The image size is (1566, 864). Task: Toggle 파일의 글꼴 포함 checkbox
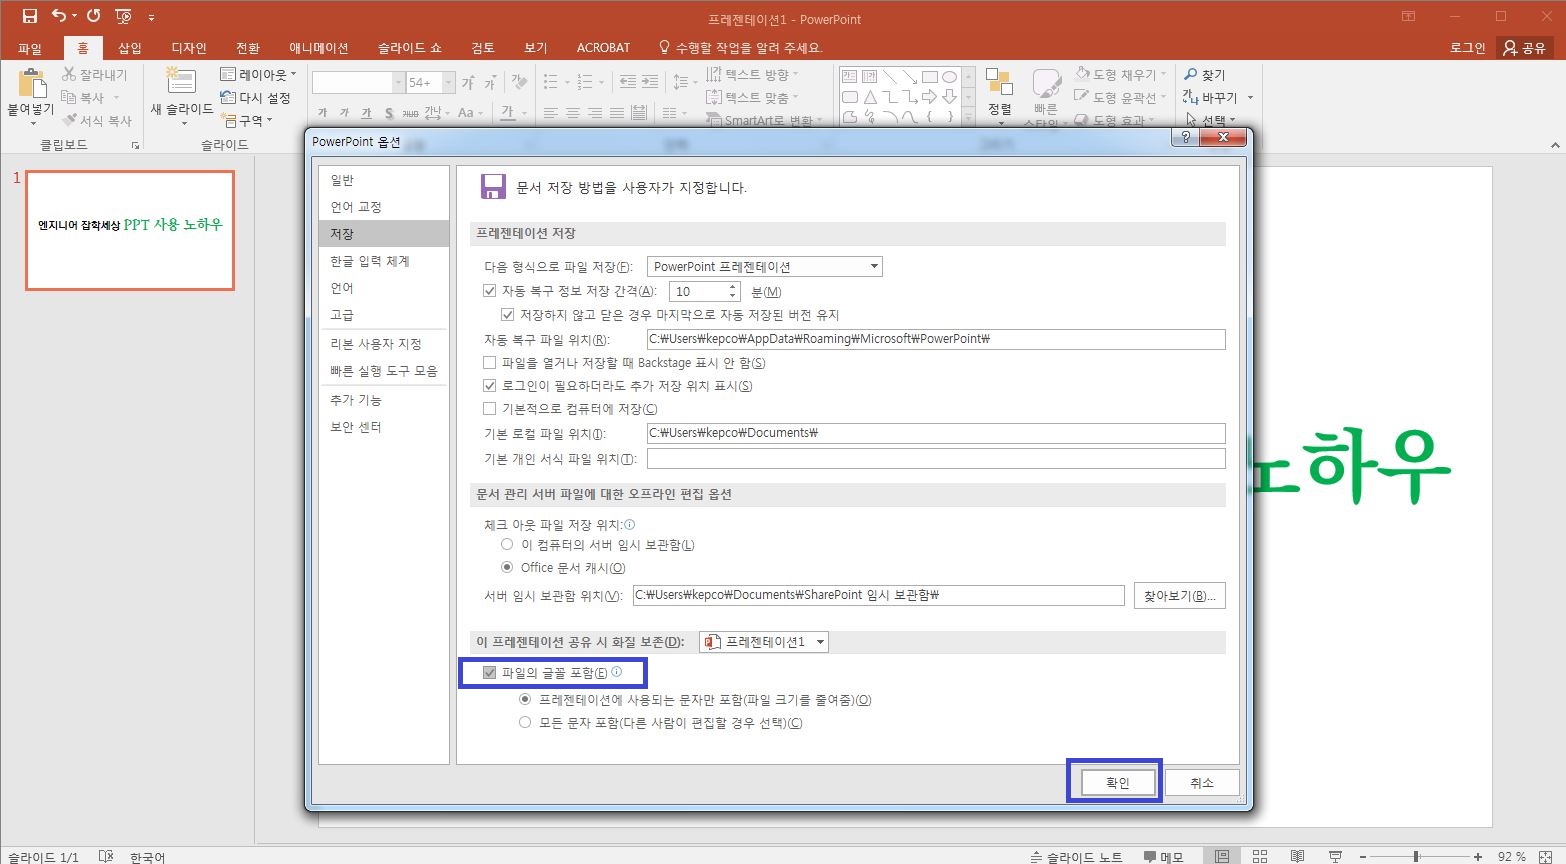point(490,672)
